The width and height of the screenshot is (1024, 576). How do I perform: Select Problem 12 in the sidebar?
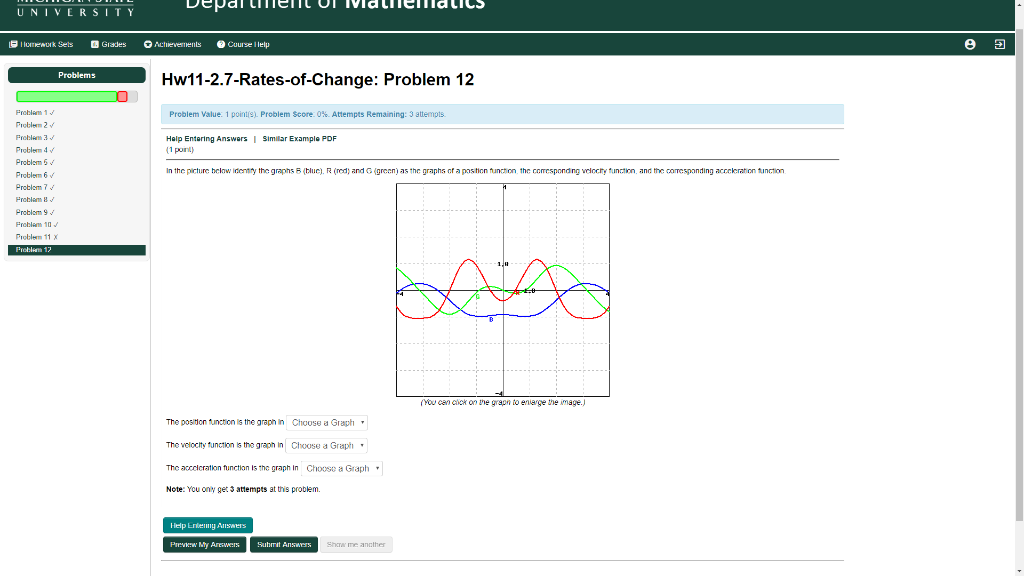tap(76, 250)
